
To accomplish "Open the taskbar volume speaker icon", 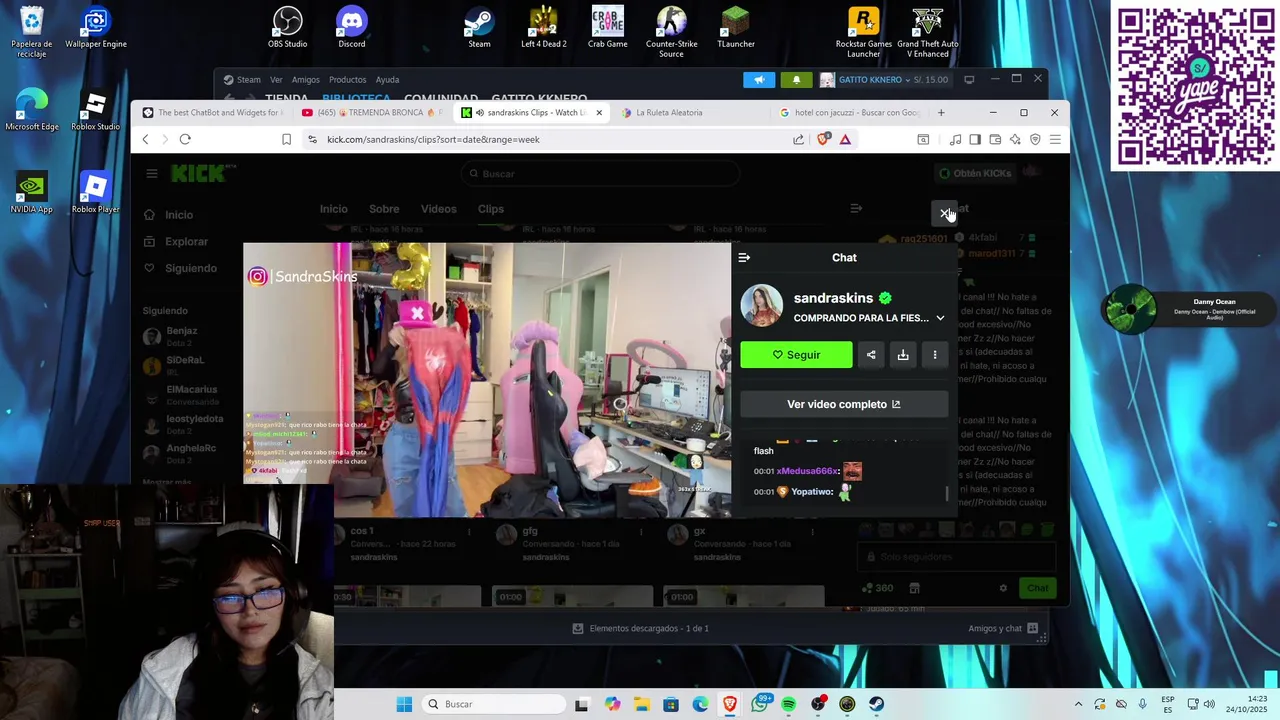I will coord(1209,704).
